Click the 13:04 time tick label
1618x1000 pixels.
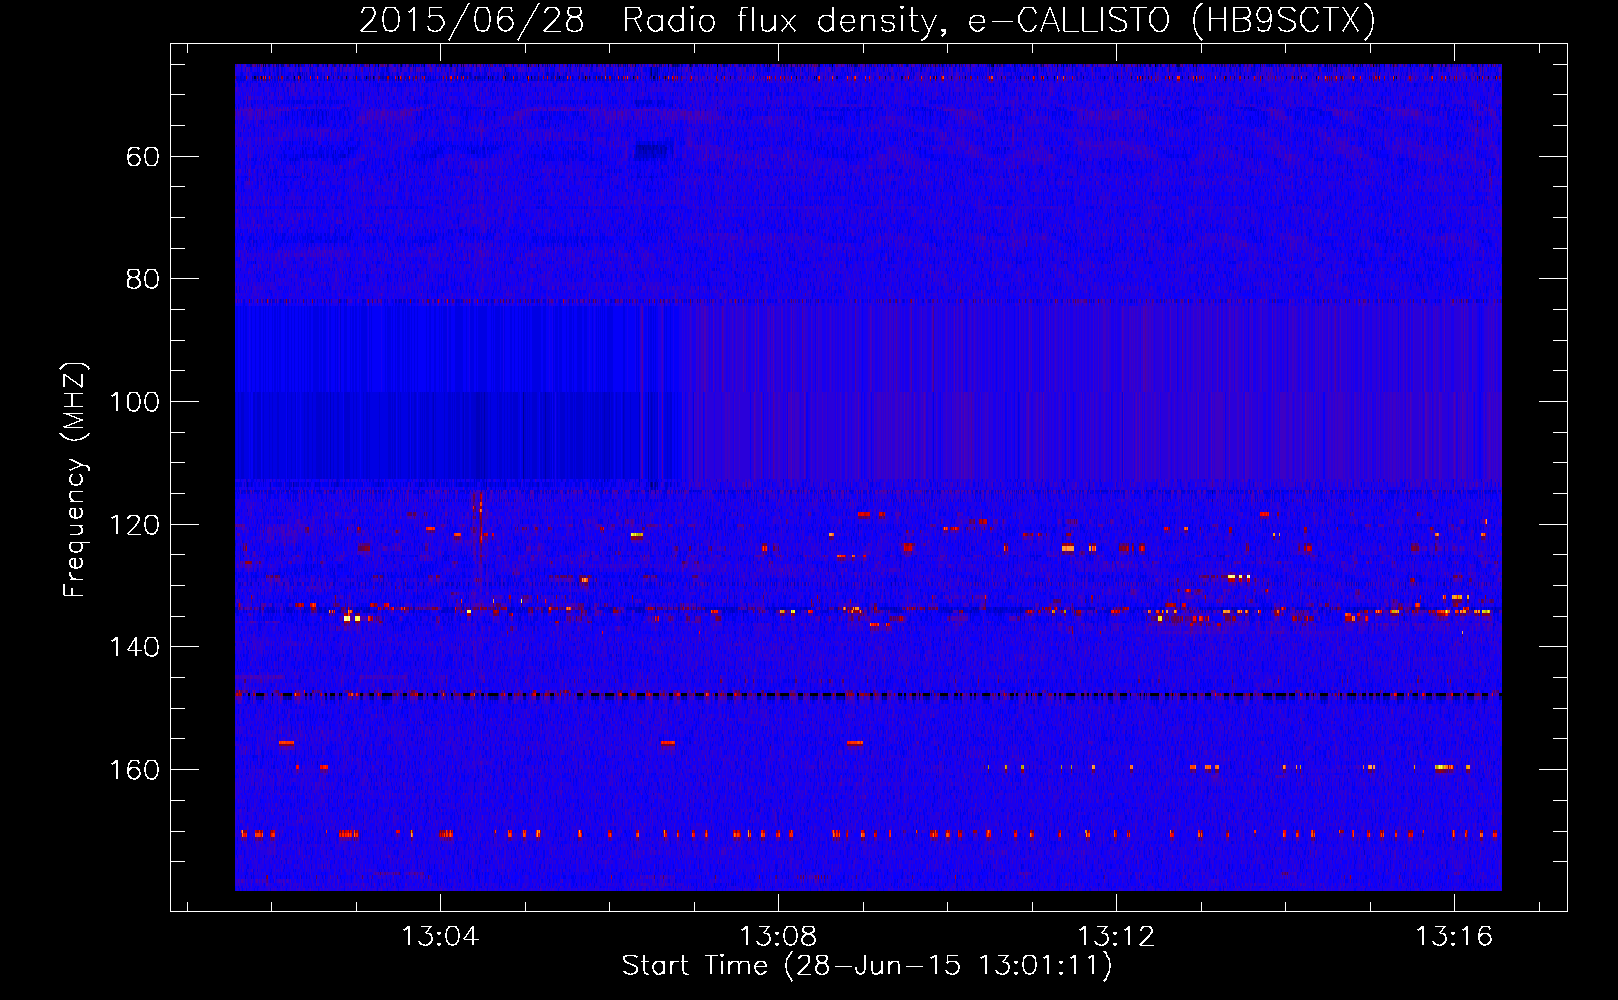(x=440, y=936)
